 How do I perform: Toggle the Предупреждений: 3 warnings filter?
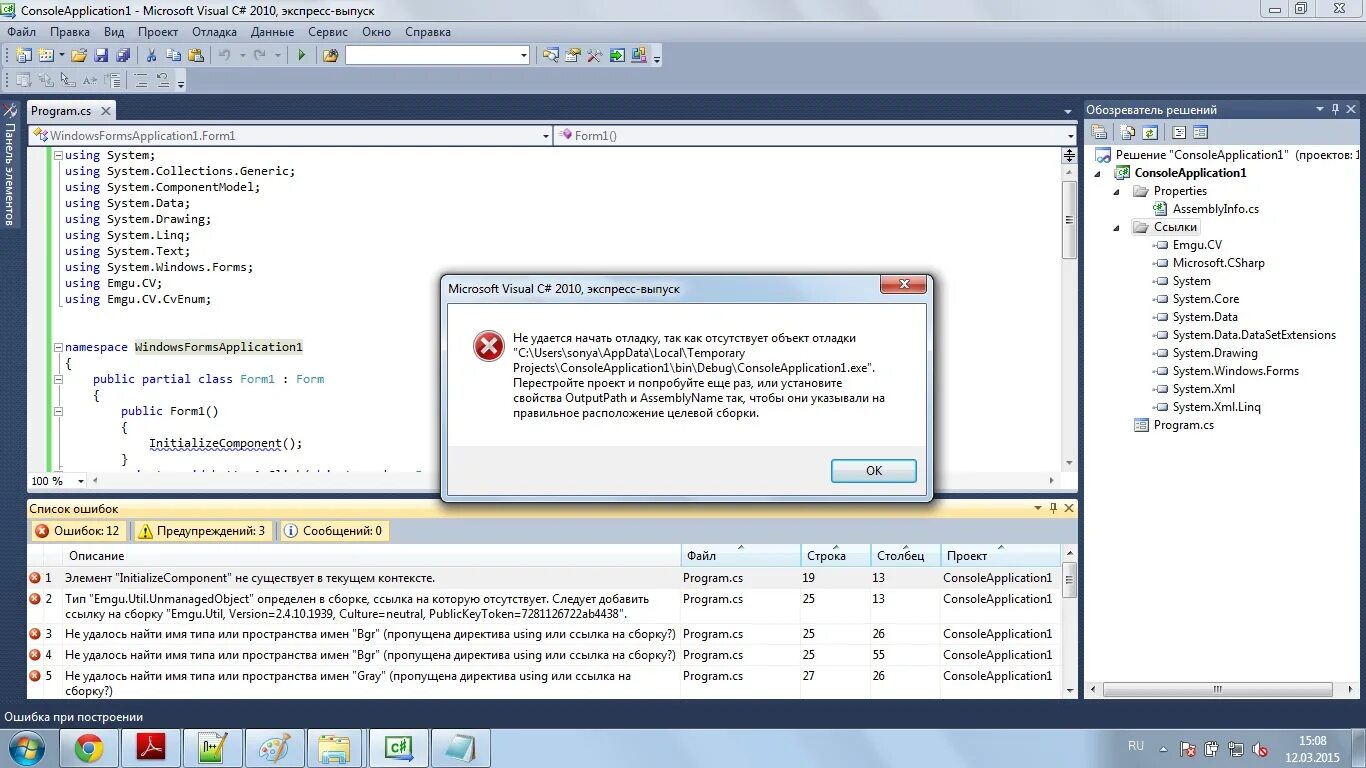(203, 531)
